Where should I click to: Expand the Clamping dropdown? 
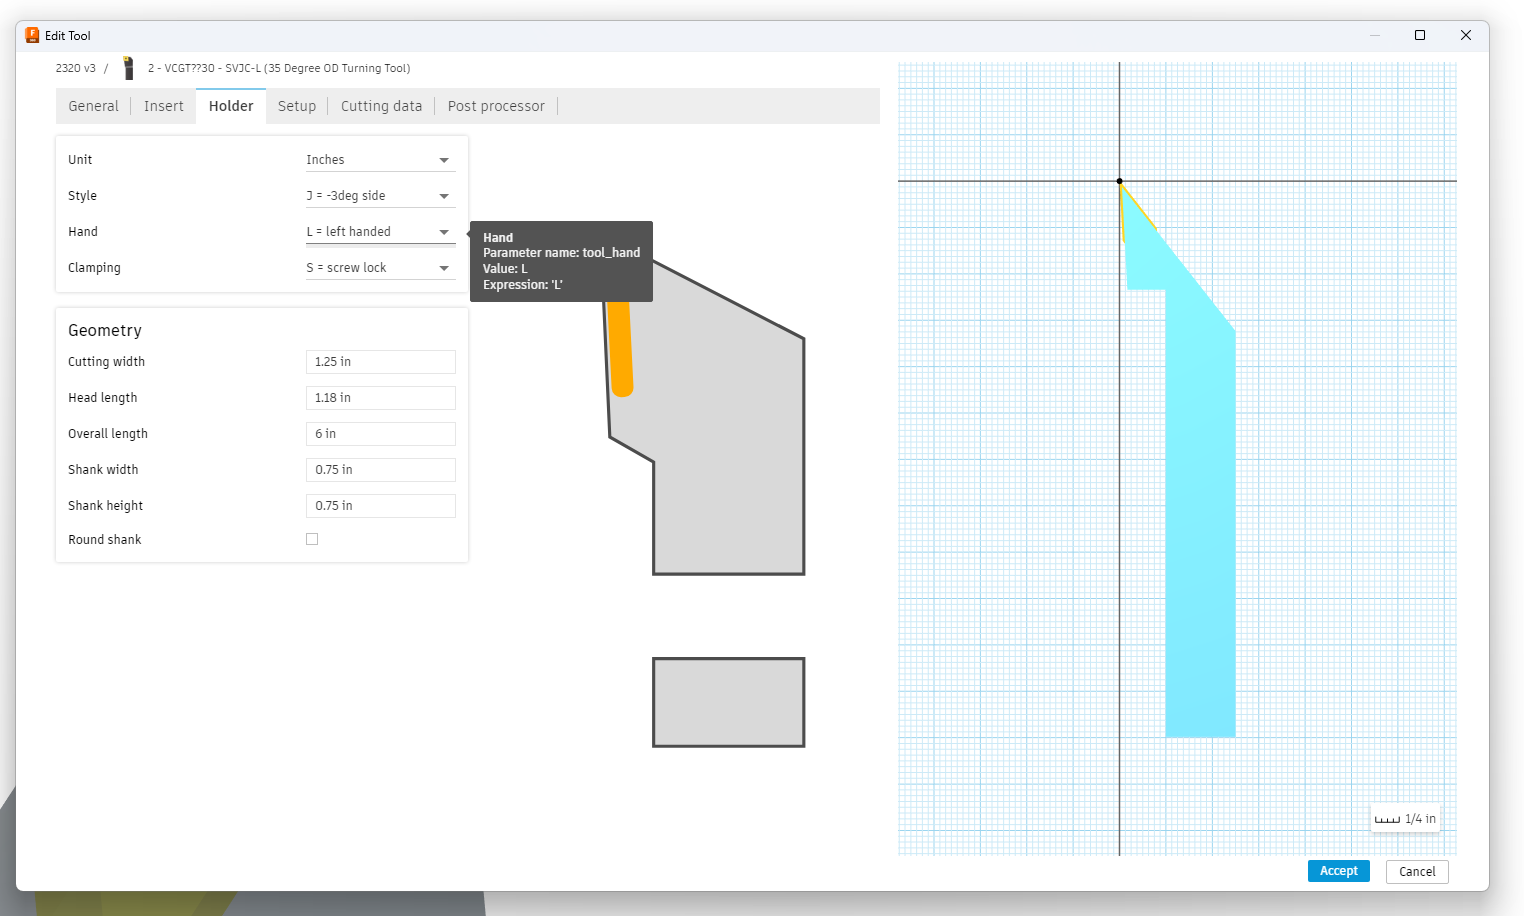pos(380,268)
